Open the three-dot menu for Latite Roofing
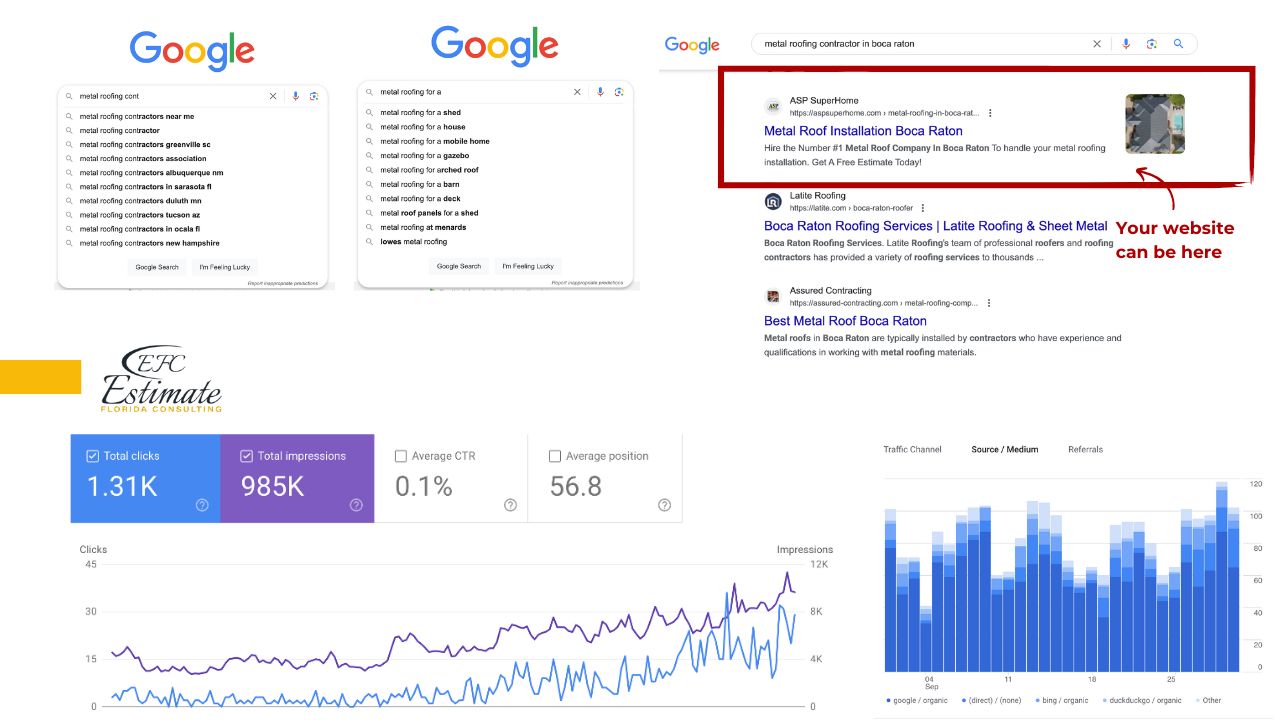Viewport: 1280px width, 720px height. point(922,208)
